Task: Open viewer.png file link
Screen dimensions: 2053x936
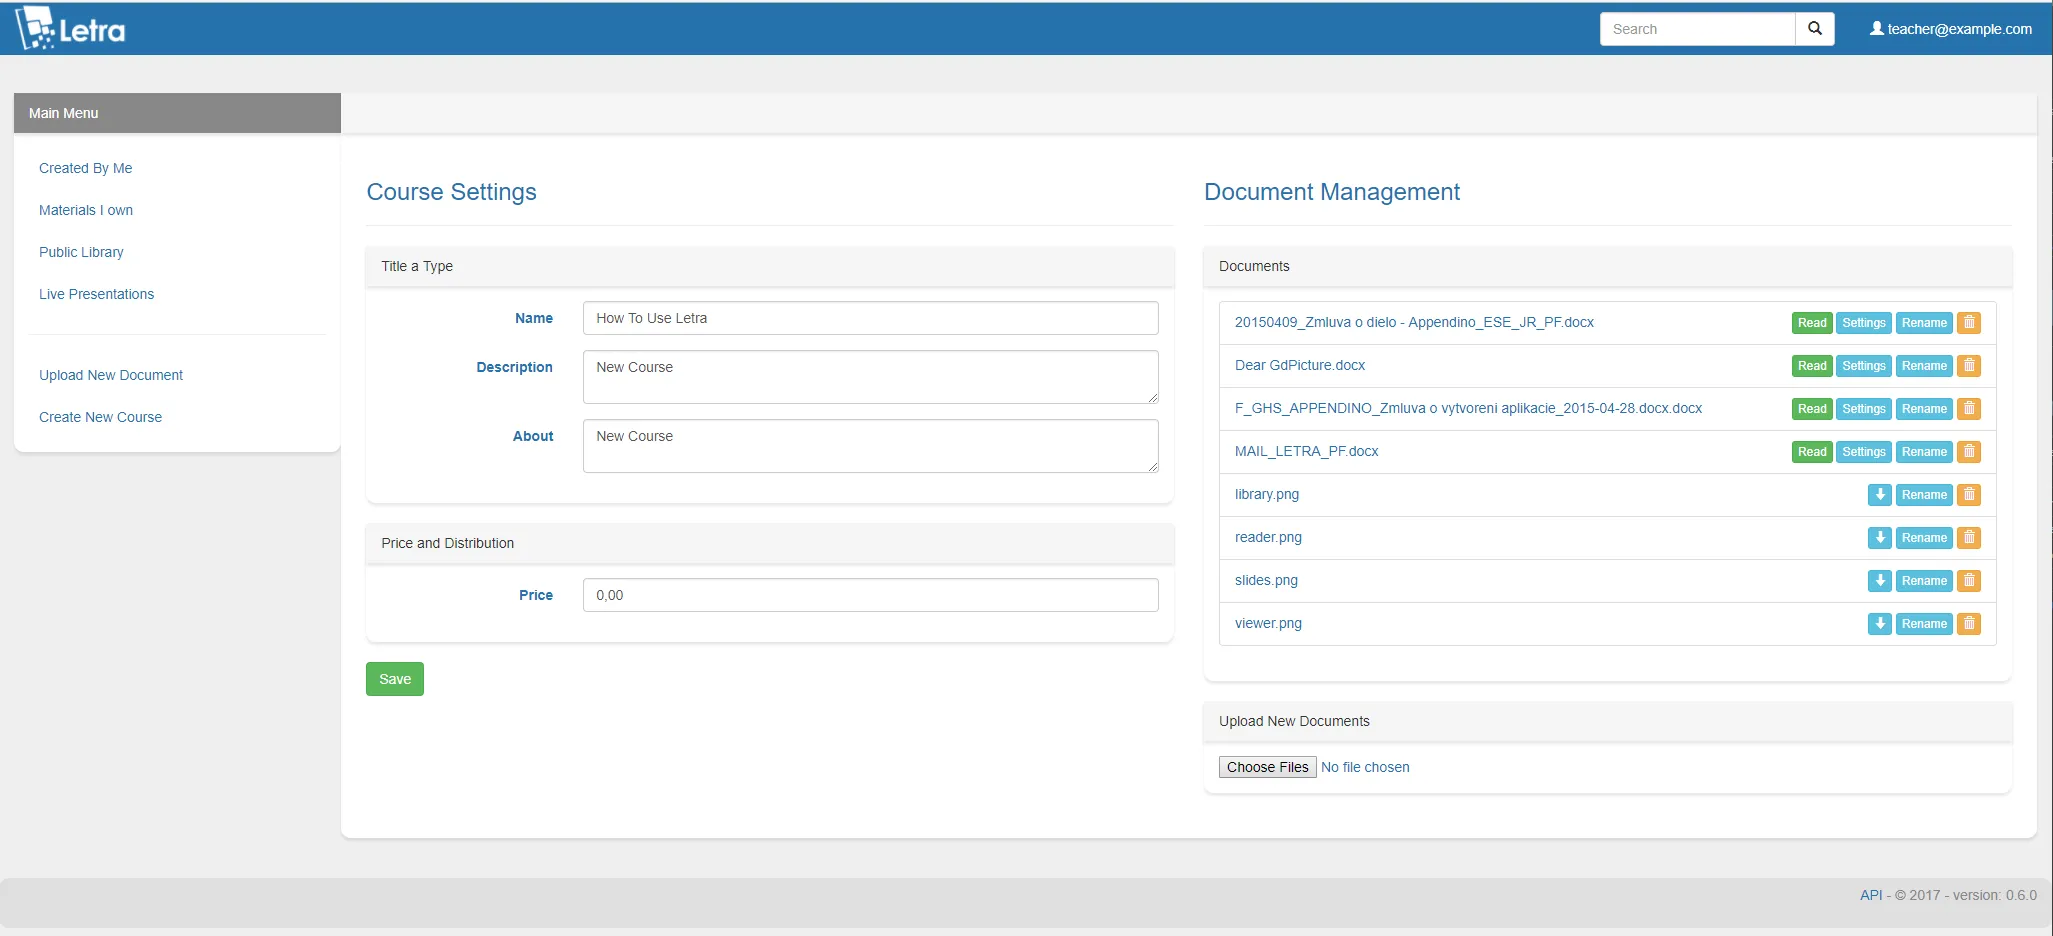Action: click(1268, 623)
